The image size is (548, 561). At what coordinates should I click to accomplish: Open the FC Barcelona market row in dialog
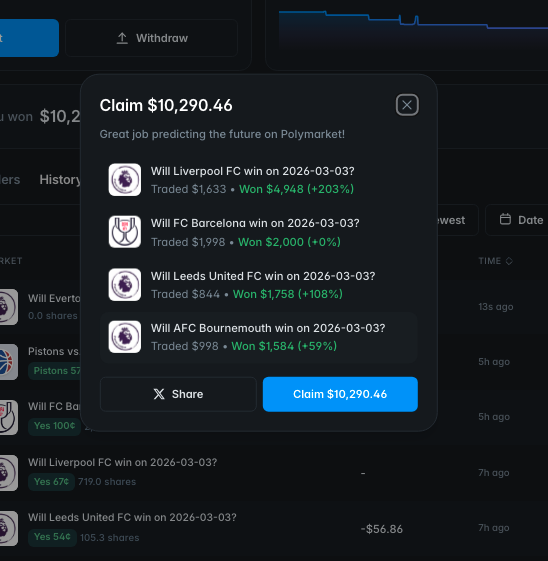coord(259,232)
